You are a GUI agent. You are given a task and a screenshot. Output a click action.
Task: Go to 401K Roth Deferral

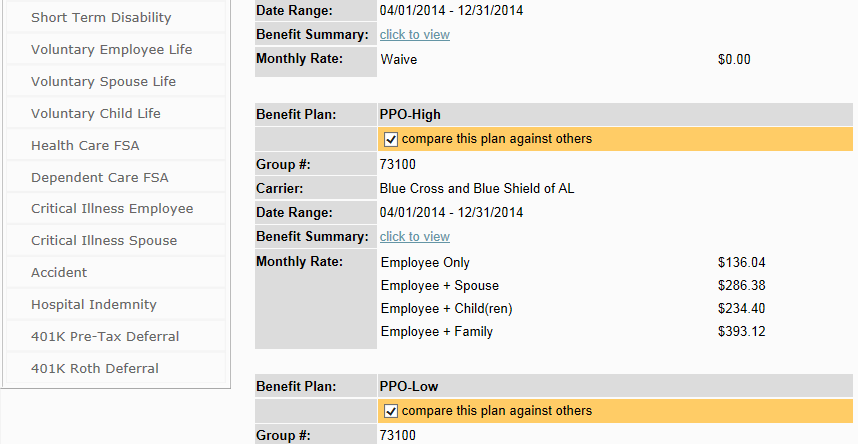click(x=95, y=369)
